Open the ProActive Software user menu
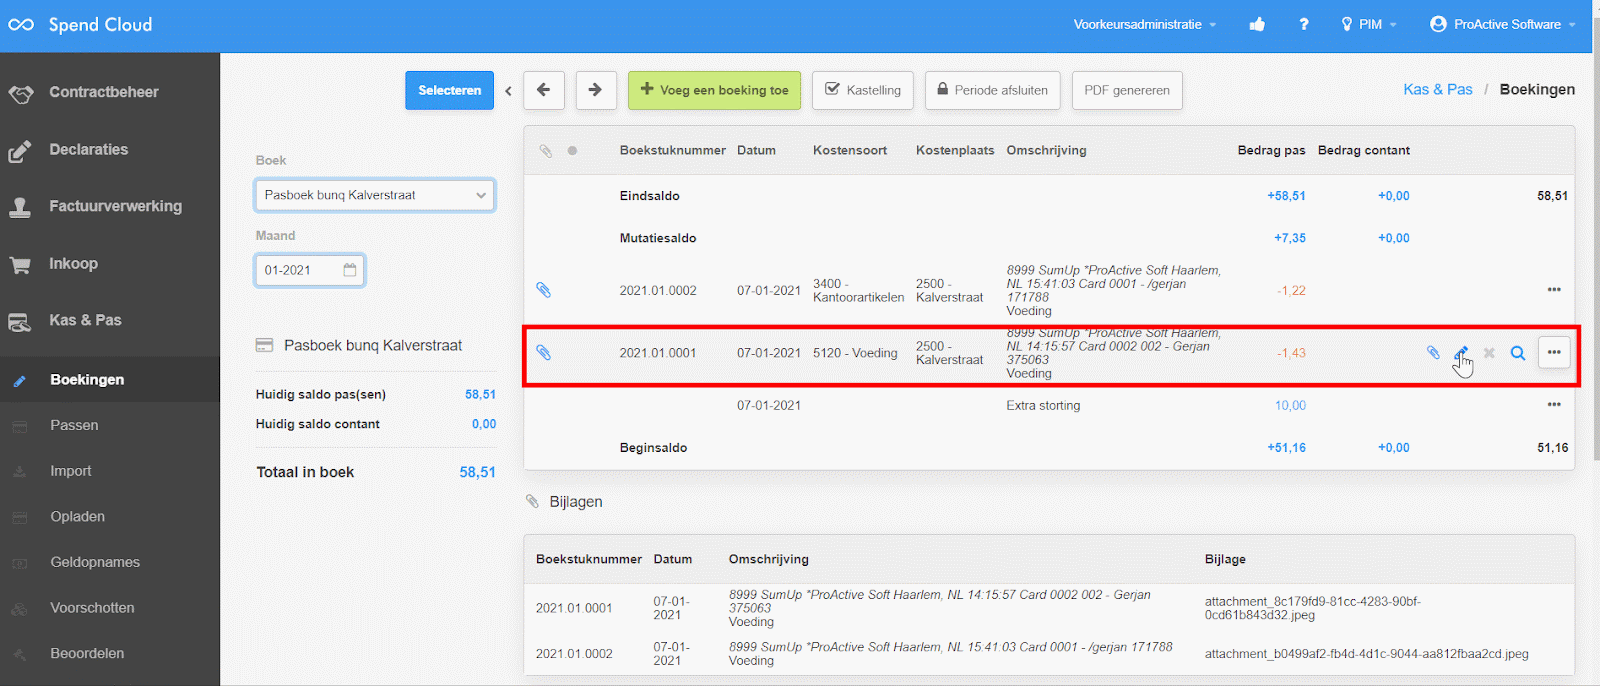The width and height of the screenshot is (1600, 686). 1502,24
